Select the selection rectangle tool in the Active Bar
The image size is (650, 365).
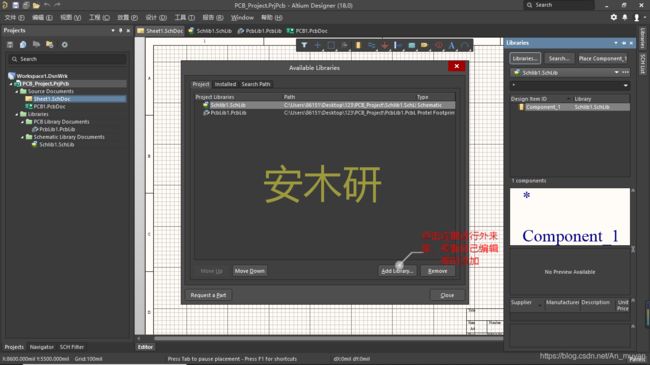[331, 45]
